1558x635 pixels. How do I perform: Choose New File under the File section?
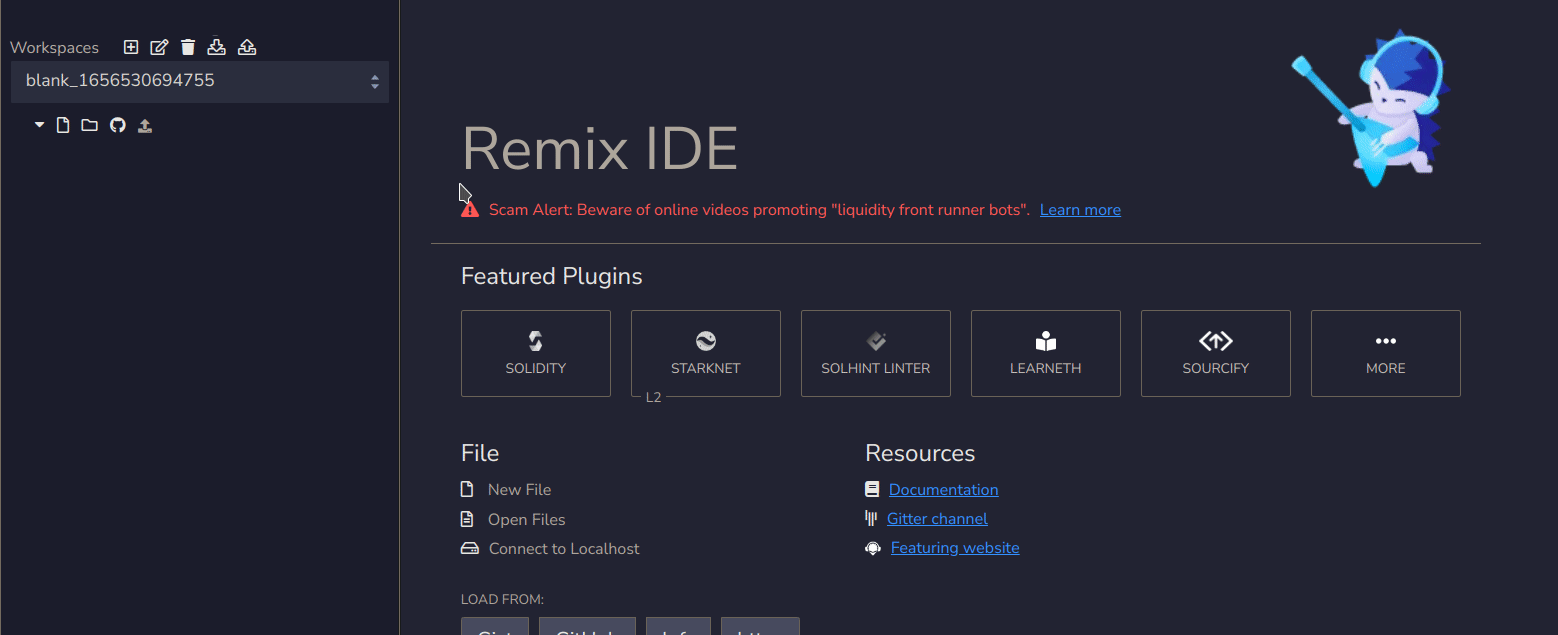[519, 490]
